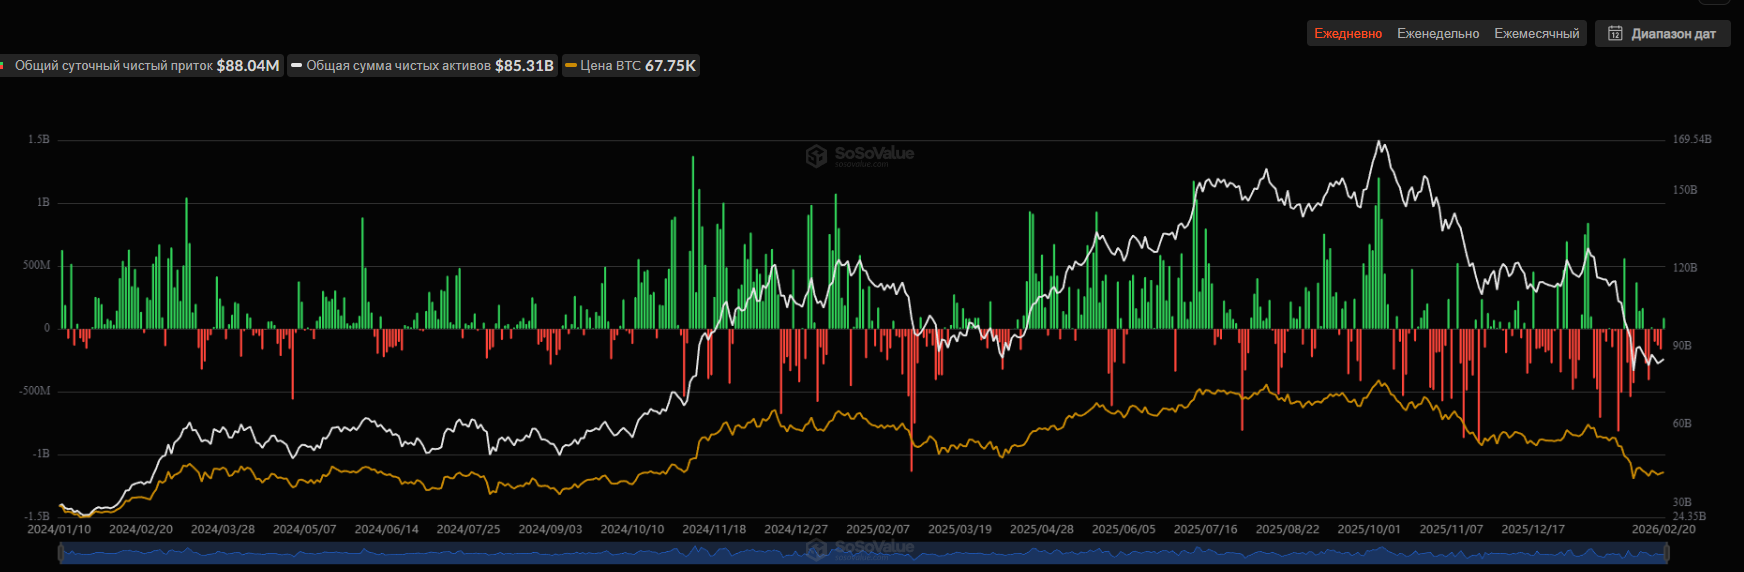Click the calendar icon beside Диапазон дат
The width and height of the screenshot is (1744, 572).
click(1615, 34)
